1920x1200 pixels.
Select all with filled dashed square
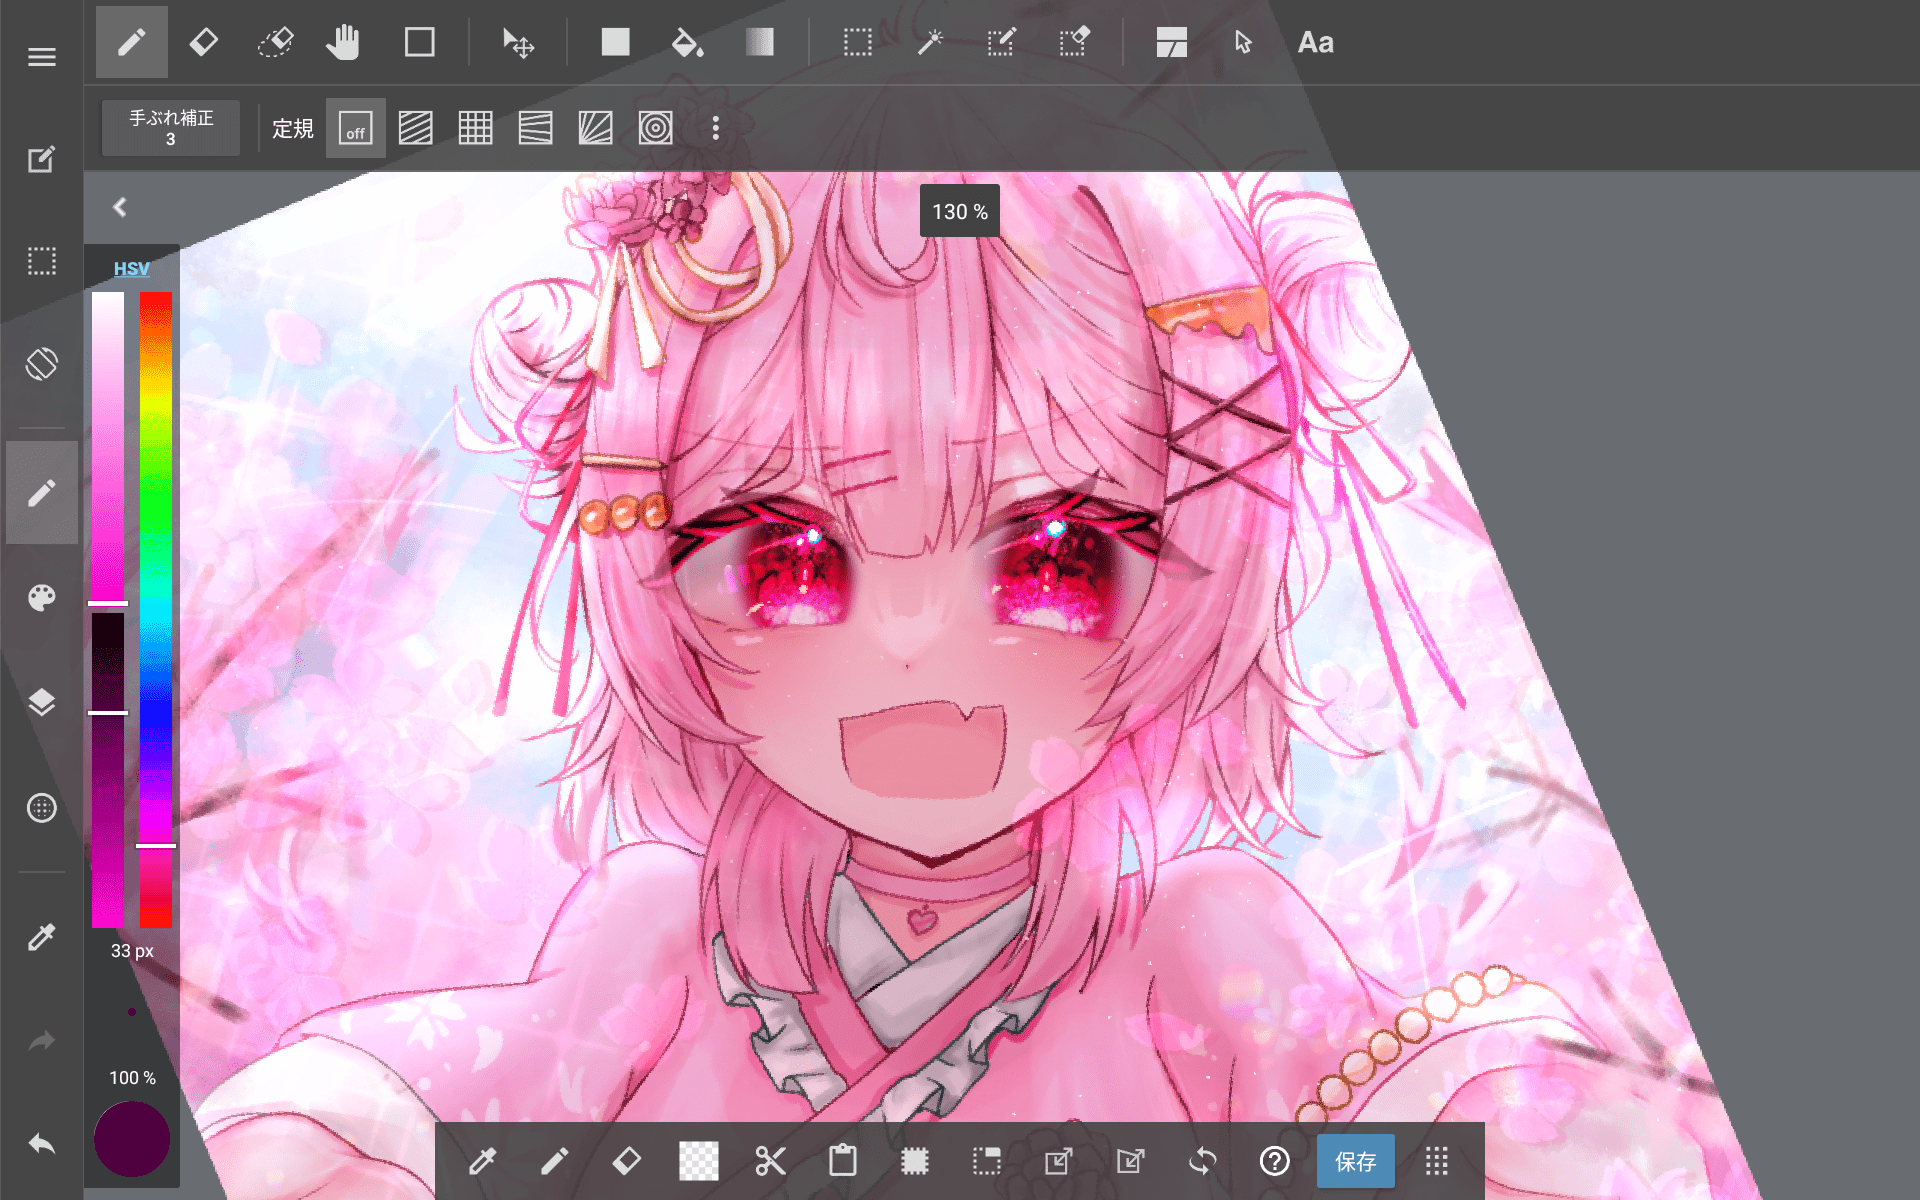tap(914, 1161)
